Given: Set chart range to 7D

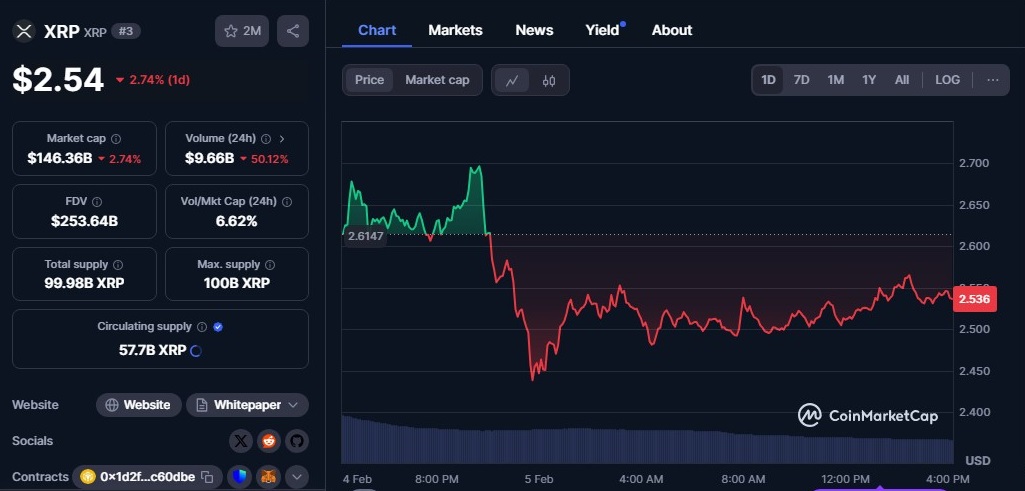Looking at the screenshot, I should [801, 80].
